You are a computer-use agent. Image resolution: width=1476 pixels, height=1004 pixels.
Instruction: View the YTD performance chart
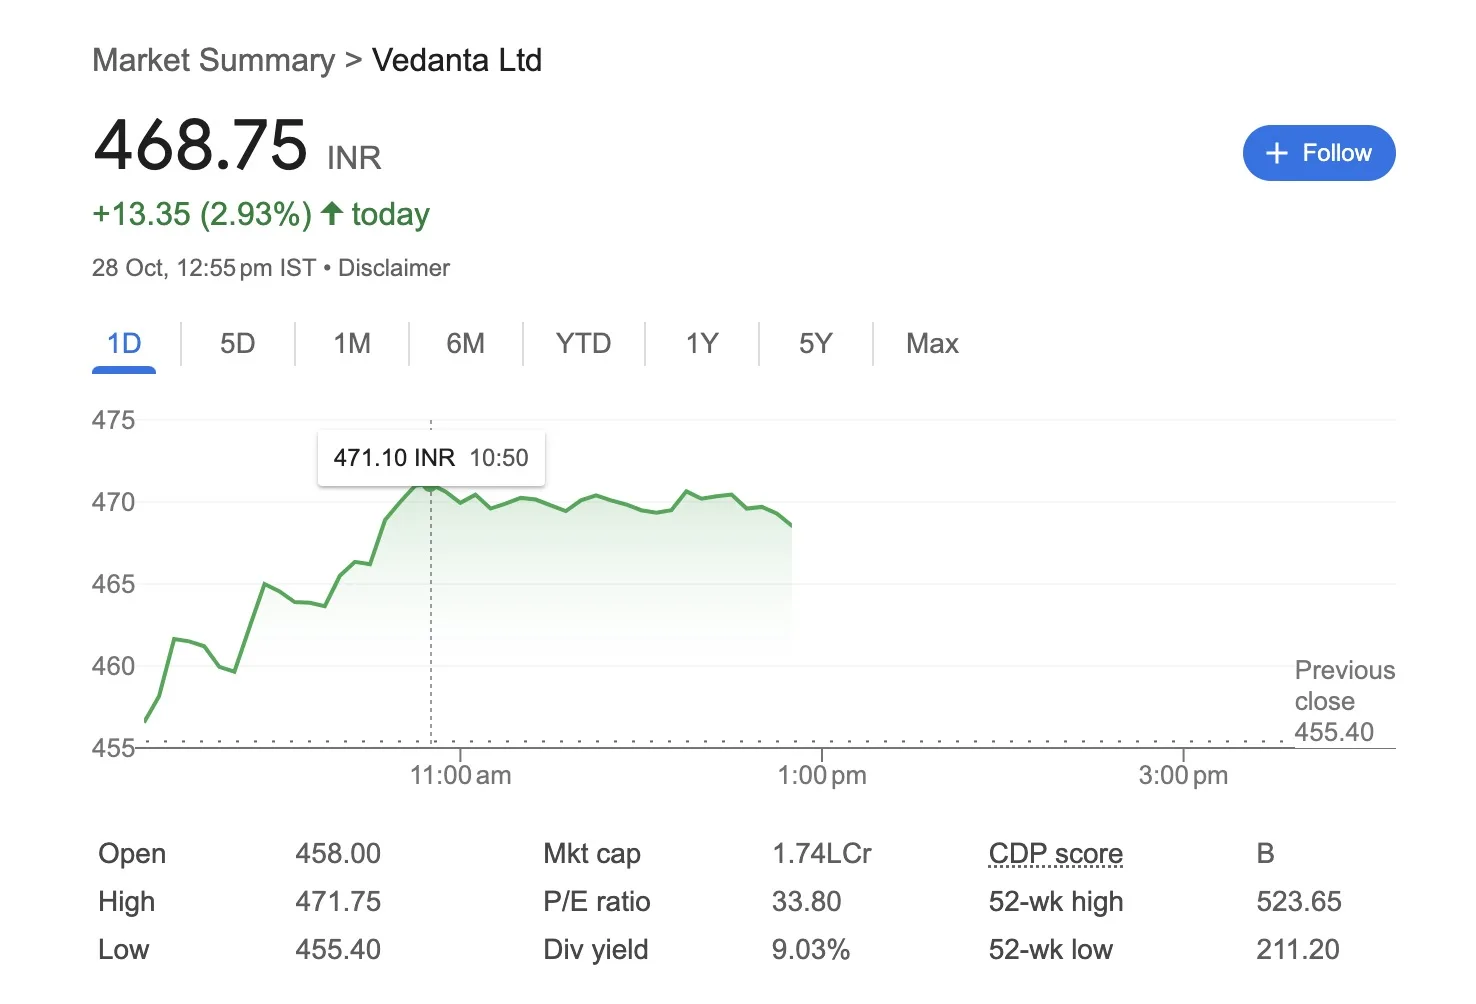(583, 343)
